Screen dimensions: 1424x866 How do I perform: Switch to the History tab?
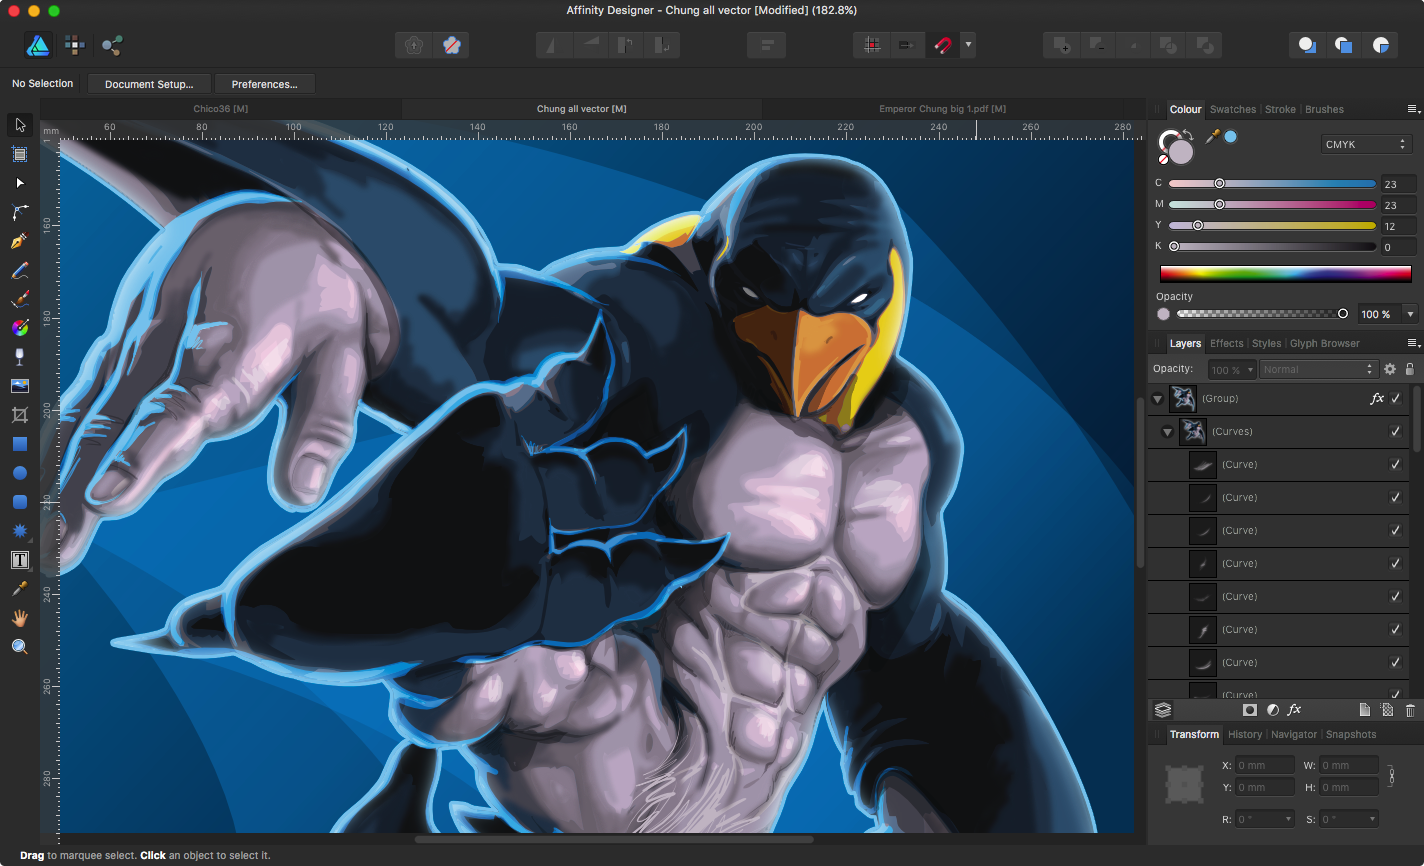(x=1245, y=734)
